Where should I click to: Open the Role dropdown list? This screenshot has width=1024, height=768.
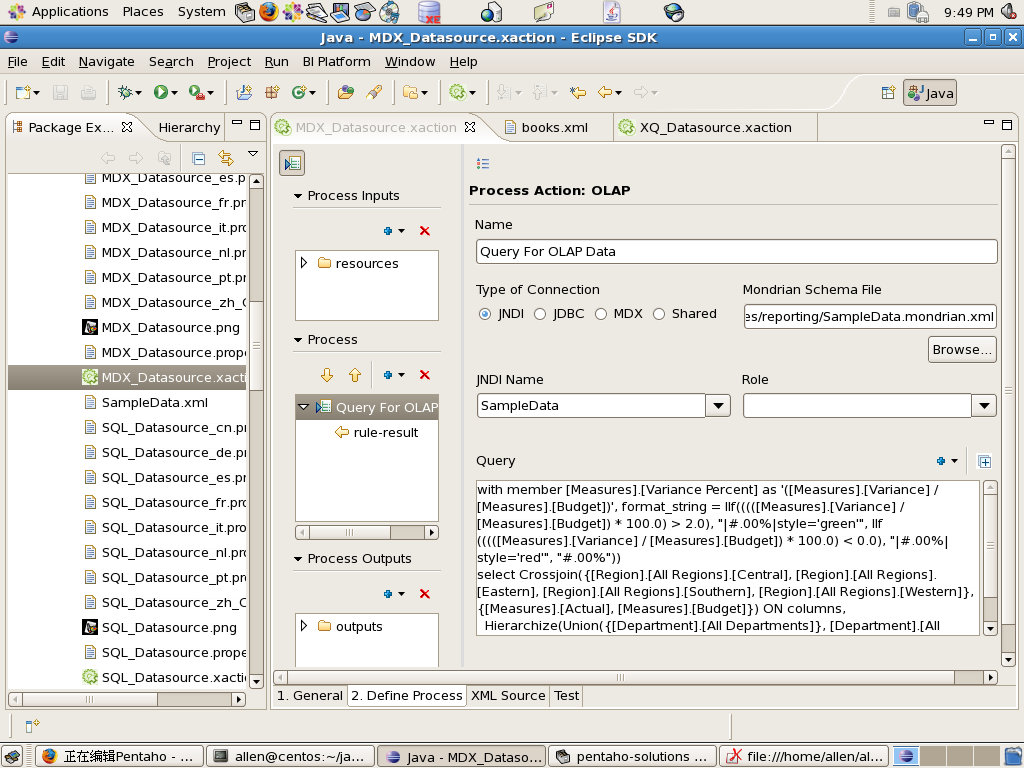coord(984,406)
